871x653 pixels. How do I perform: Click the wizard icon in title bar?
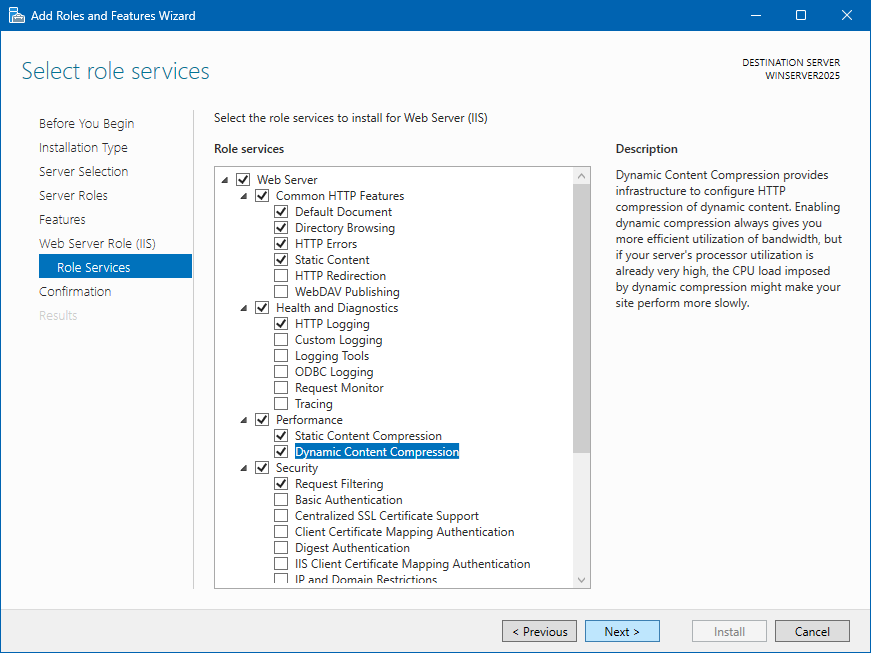click(x=17, y=15)
